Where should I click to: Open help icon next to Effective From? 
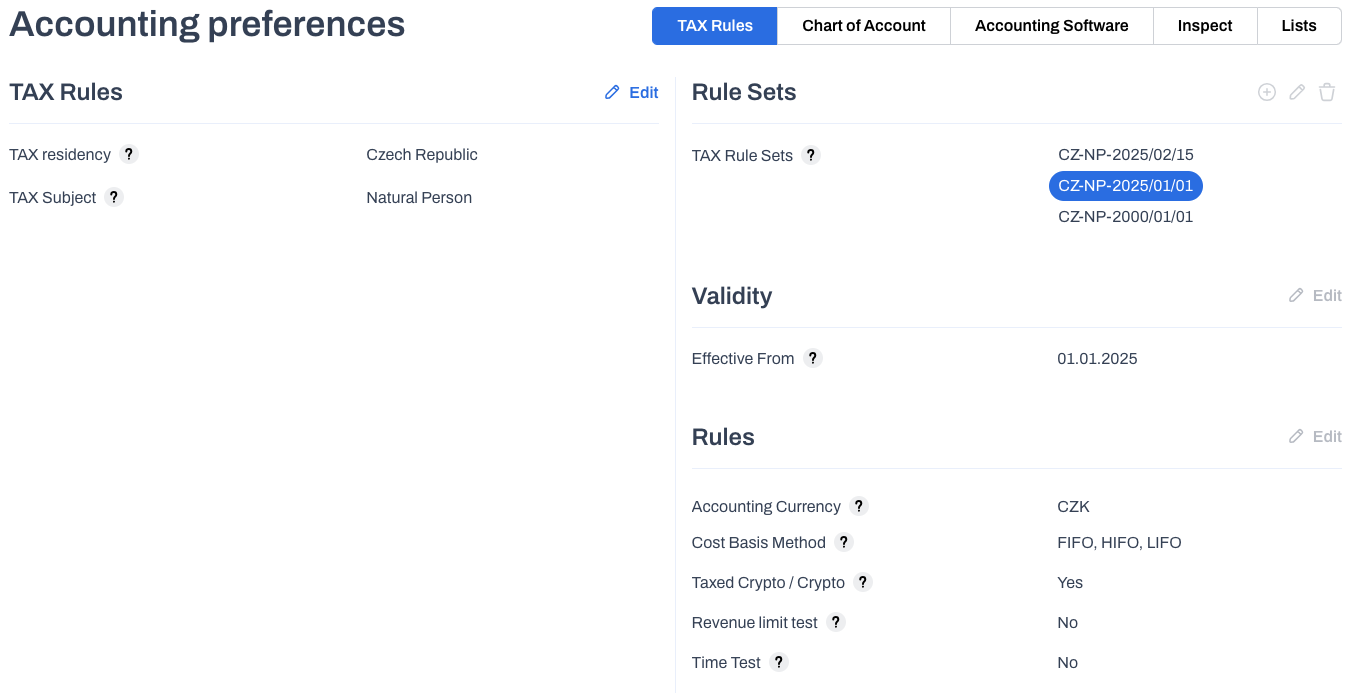(x=813, y=358)
